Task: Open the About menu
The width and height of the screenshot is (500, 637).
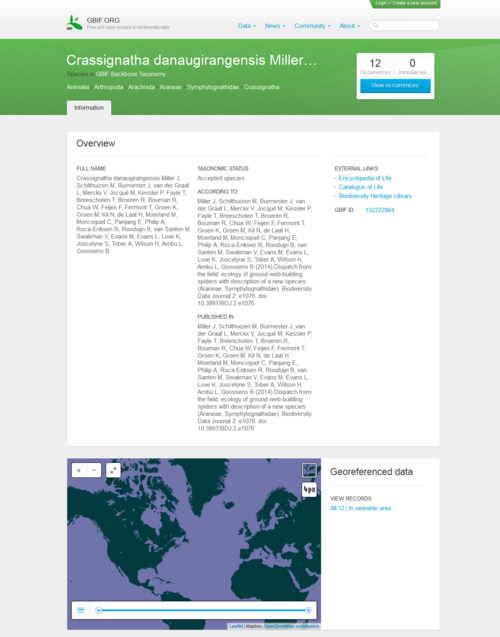Action: coord(350,26)
